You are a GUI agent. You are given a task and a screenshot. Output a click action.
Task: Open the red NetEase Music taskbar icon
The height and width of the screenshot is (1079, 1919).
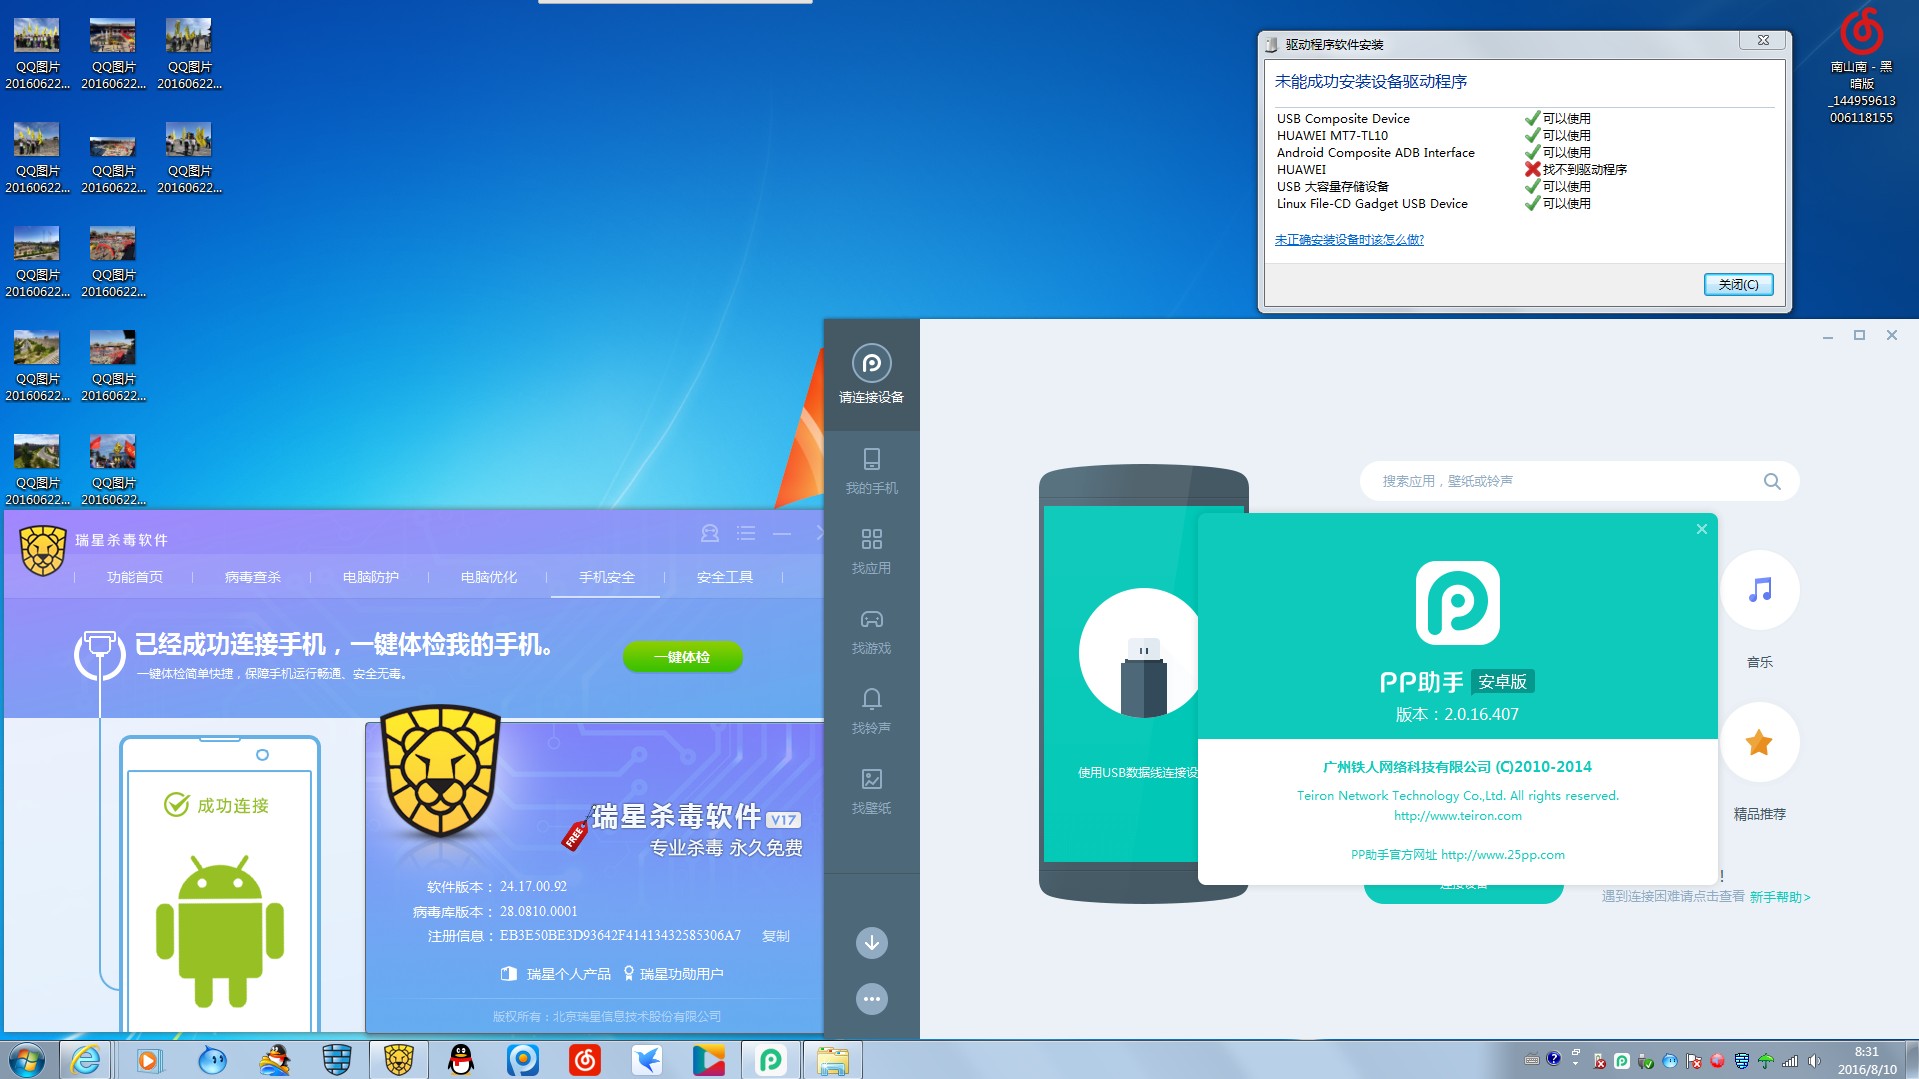coord(585,1060)
